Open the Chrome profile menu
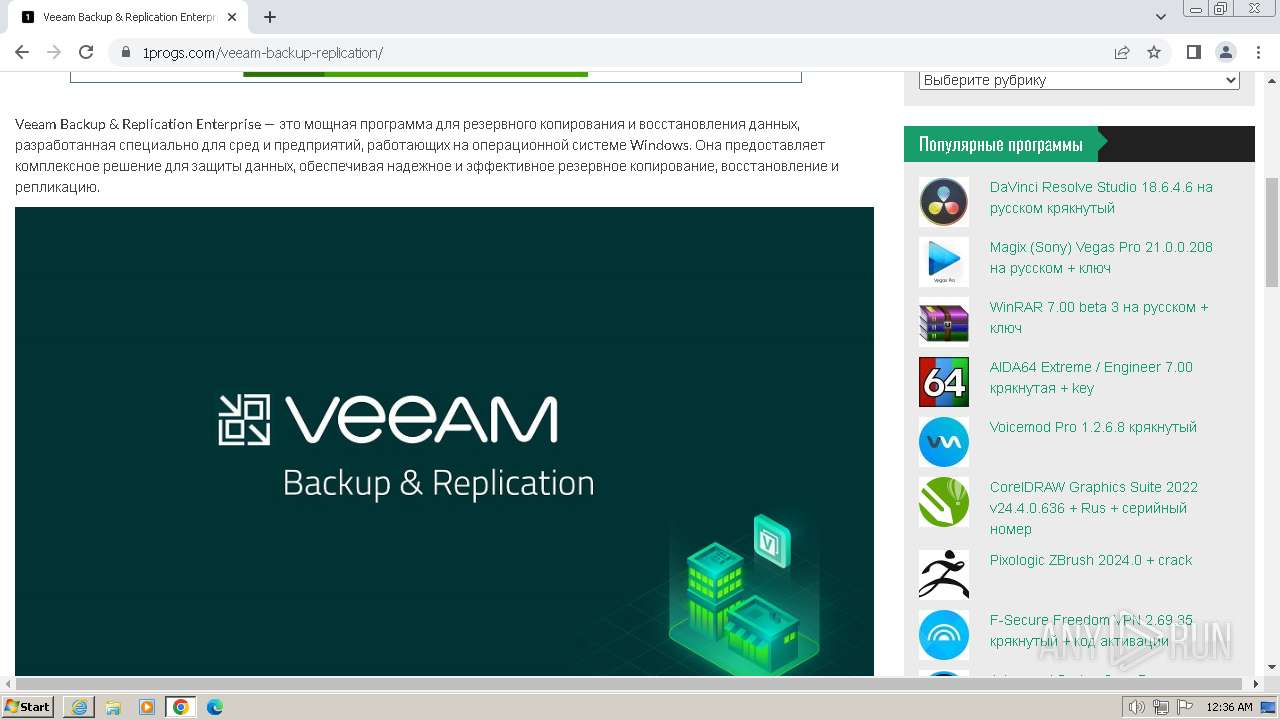 (1226, 52)
